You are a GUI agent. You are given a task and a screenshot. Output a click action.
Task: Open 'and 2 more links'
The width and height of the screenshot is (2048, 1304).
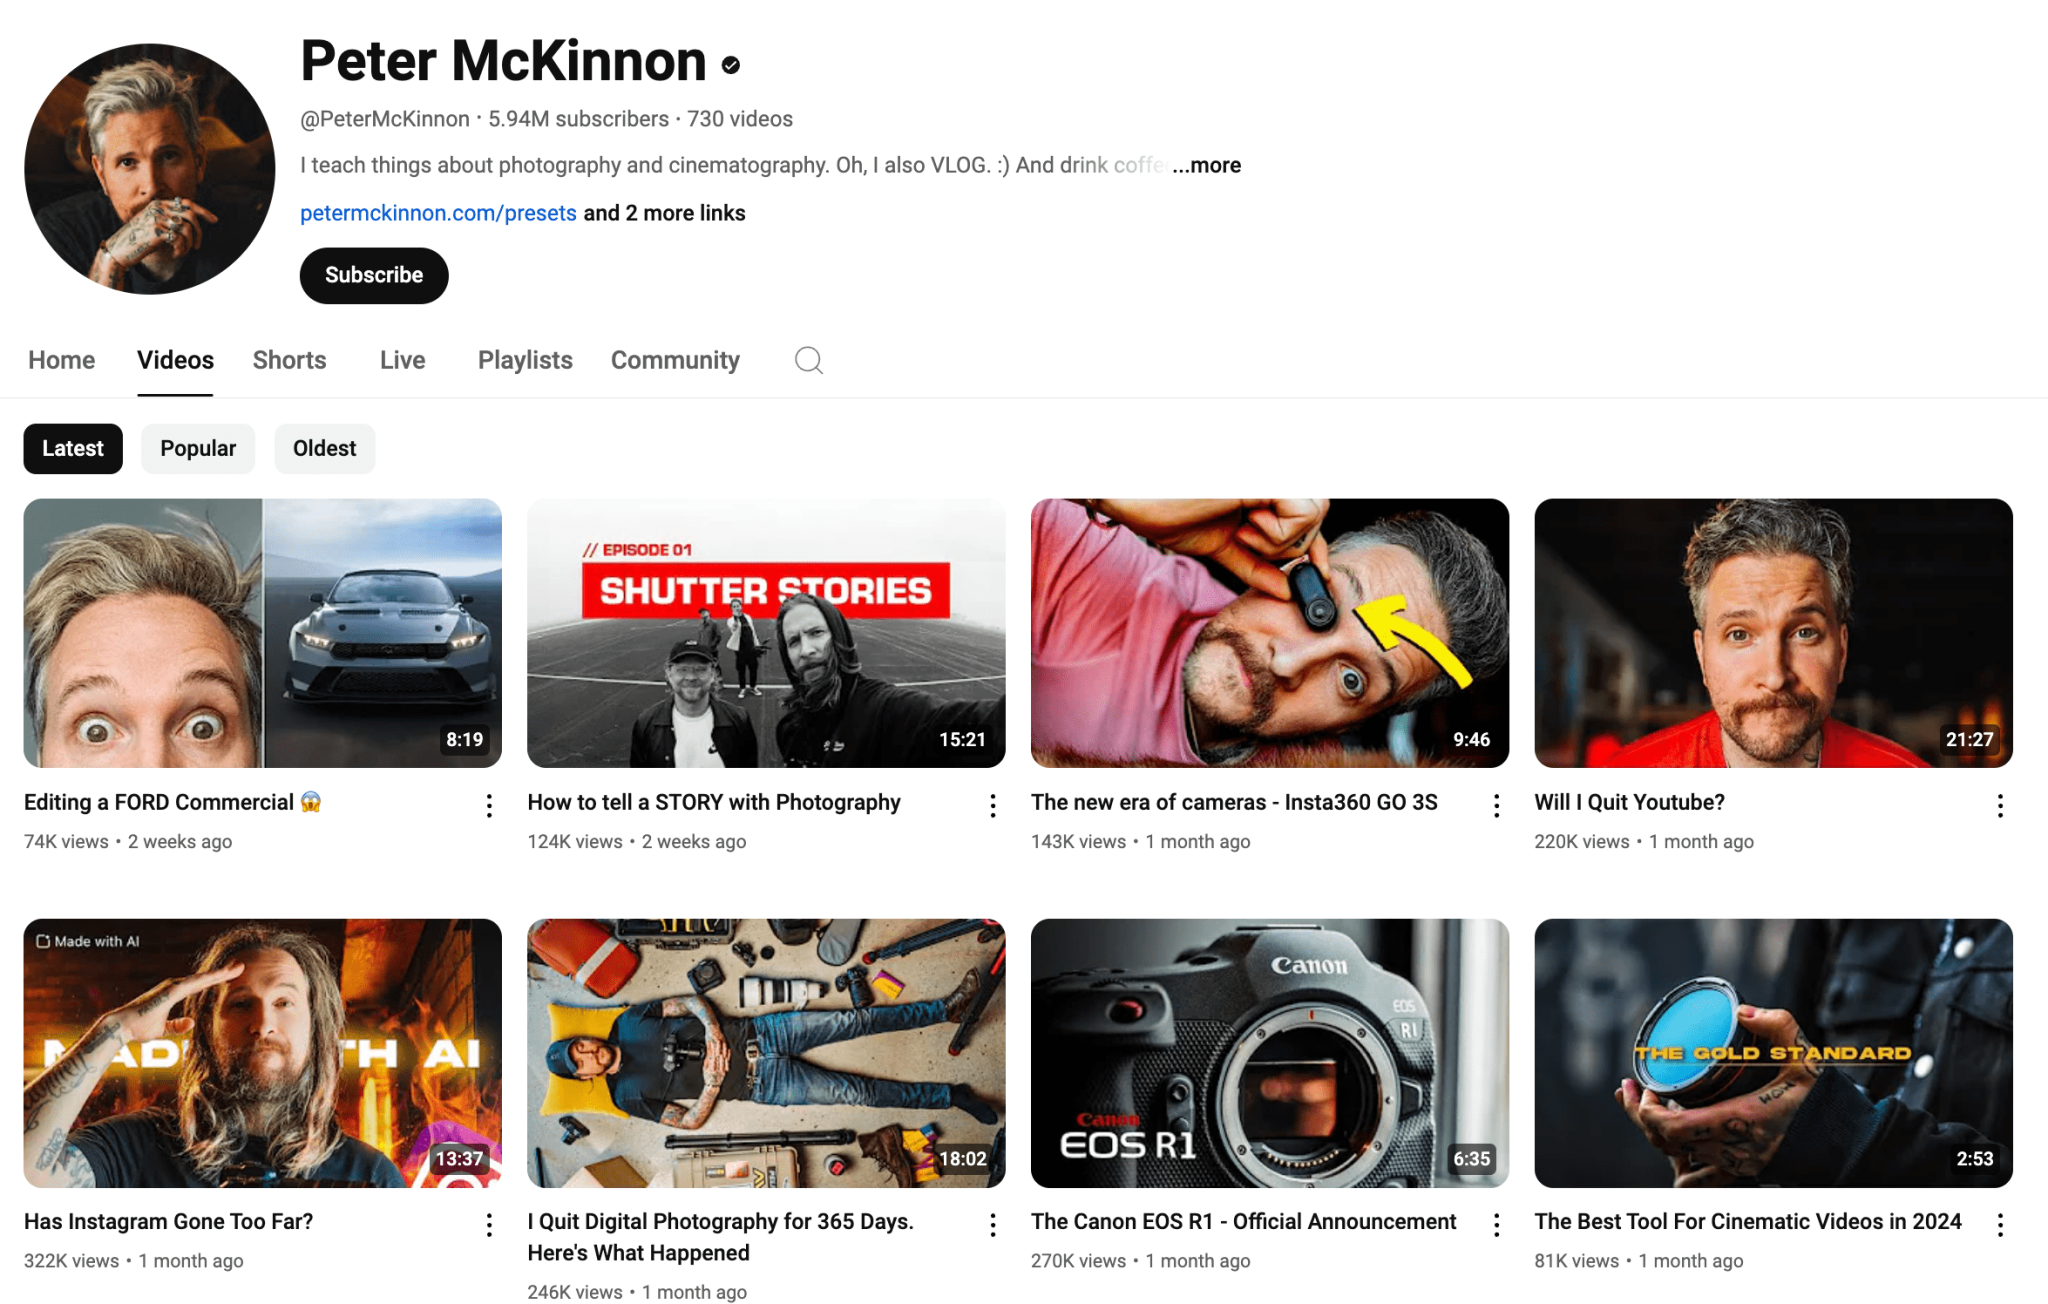point(663,212)
